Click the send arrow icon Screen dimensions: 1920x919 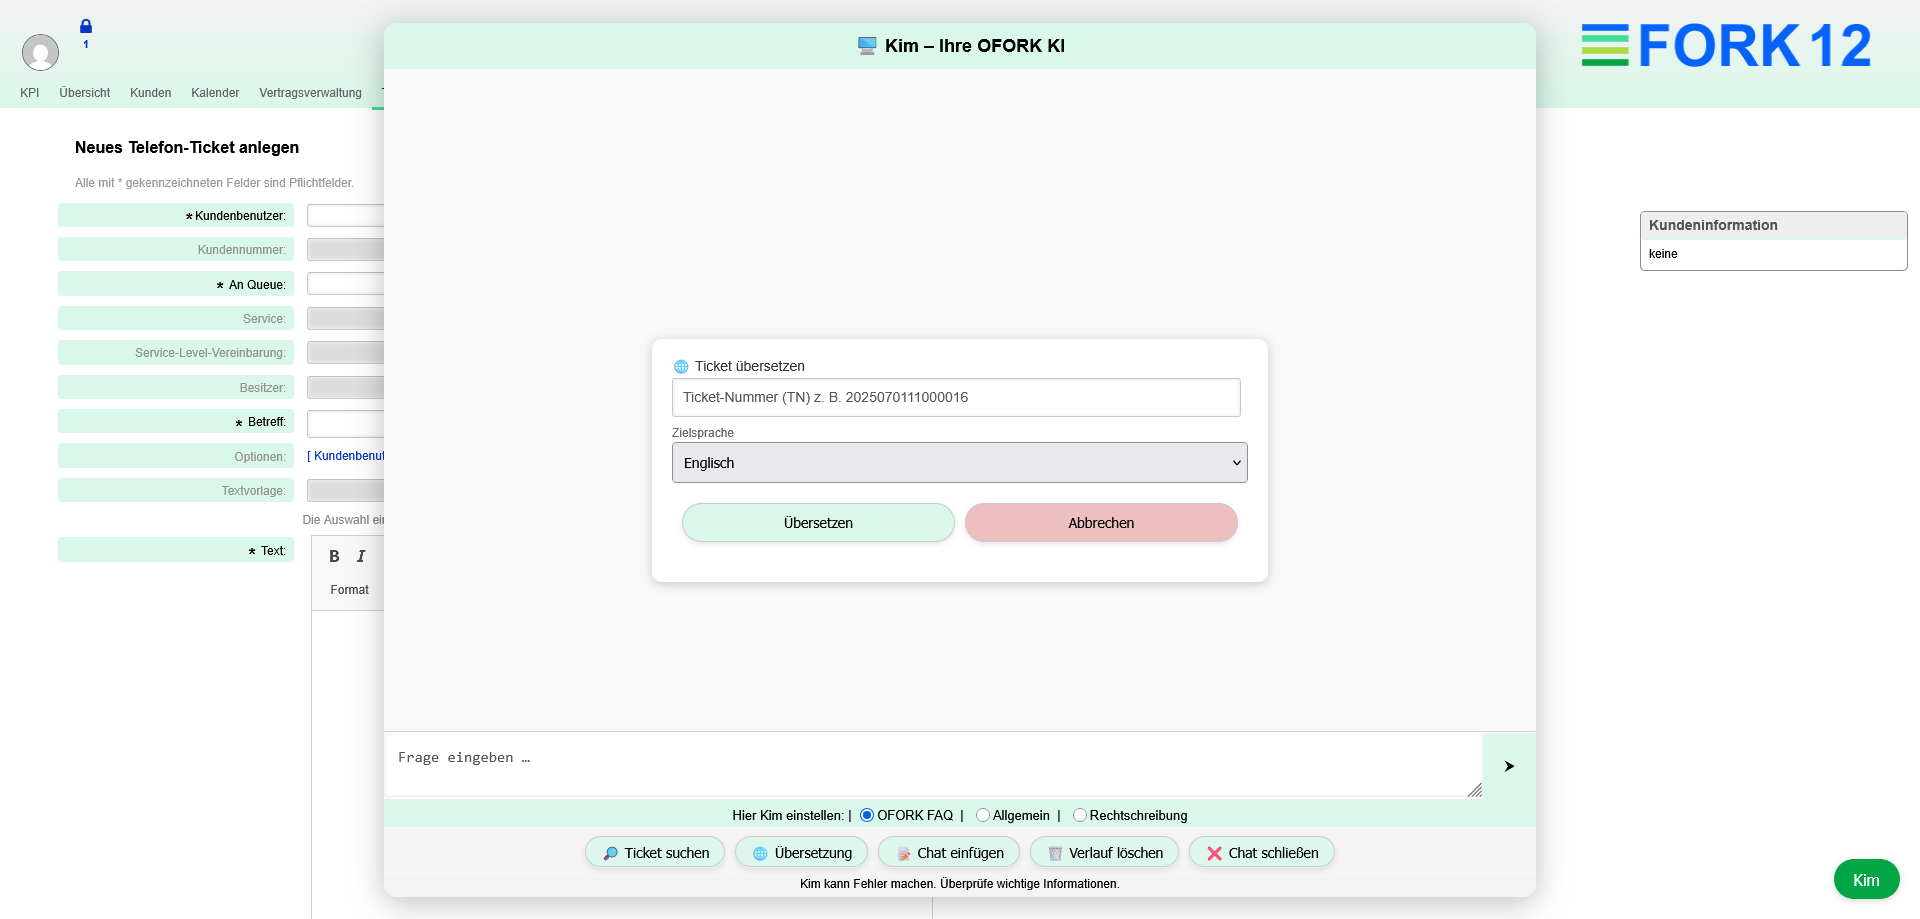(x=1509, y=766)
